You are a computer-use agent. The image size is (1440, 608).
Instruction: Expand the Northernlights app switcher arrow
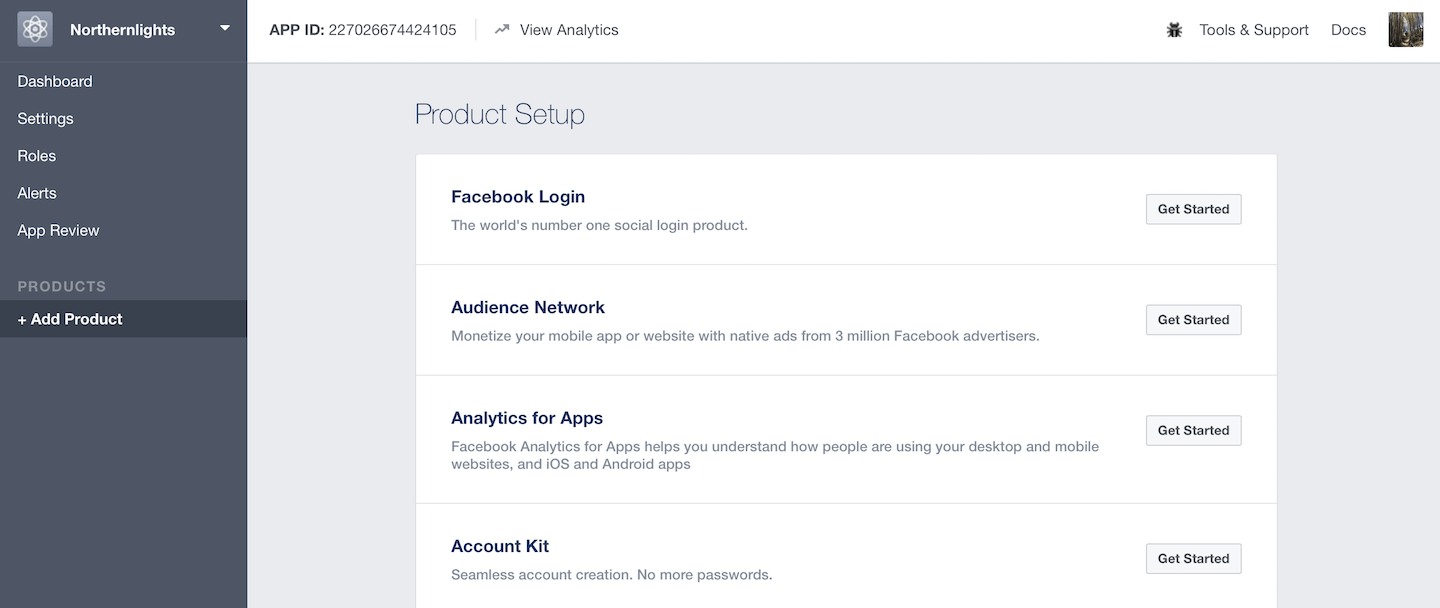point(225,28)
